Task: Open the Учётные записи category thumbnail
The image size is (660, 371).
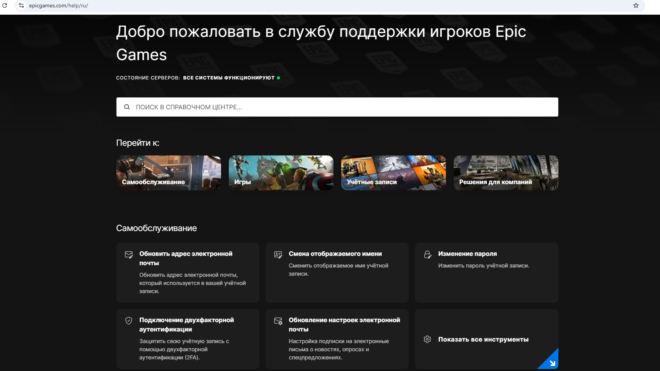Action: click(x=393, y=173)
